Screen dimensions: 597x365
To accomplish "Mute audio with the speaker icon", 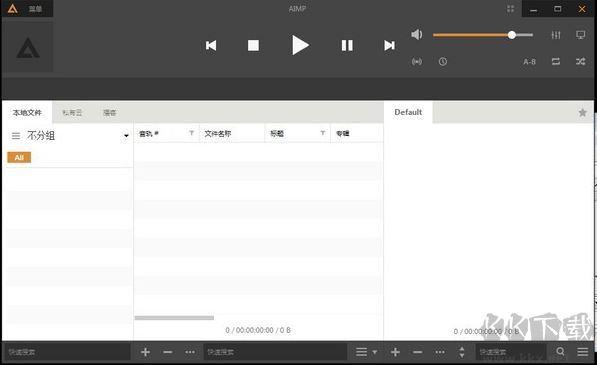I will coord(417,35).
